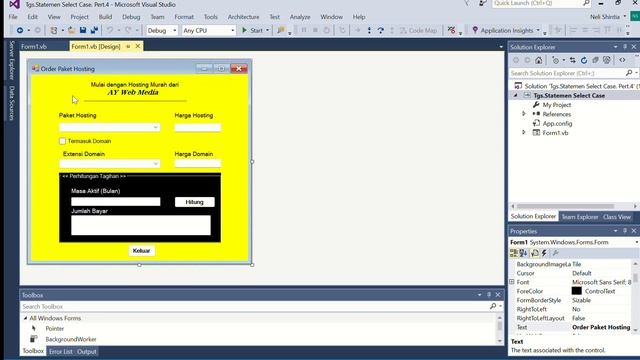Toggle the Termasuk Domain checkbox
Image resolution: width=640 pixels, height=360 pixels.
(x=62, y=141)
